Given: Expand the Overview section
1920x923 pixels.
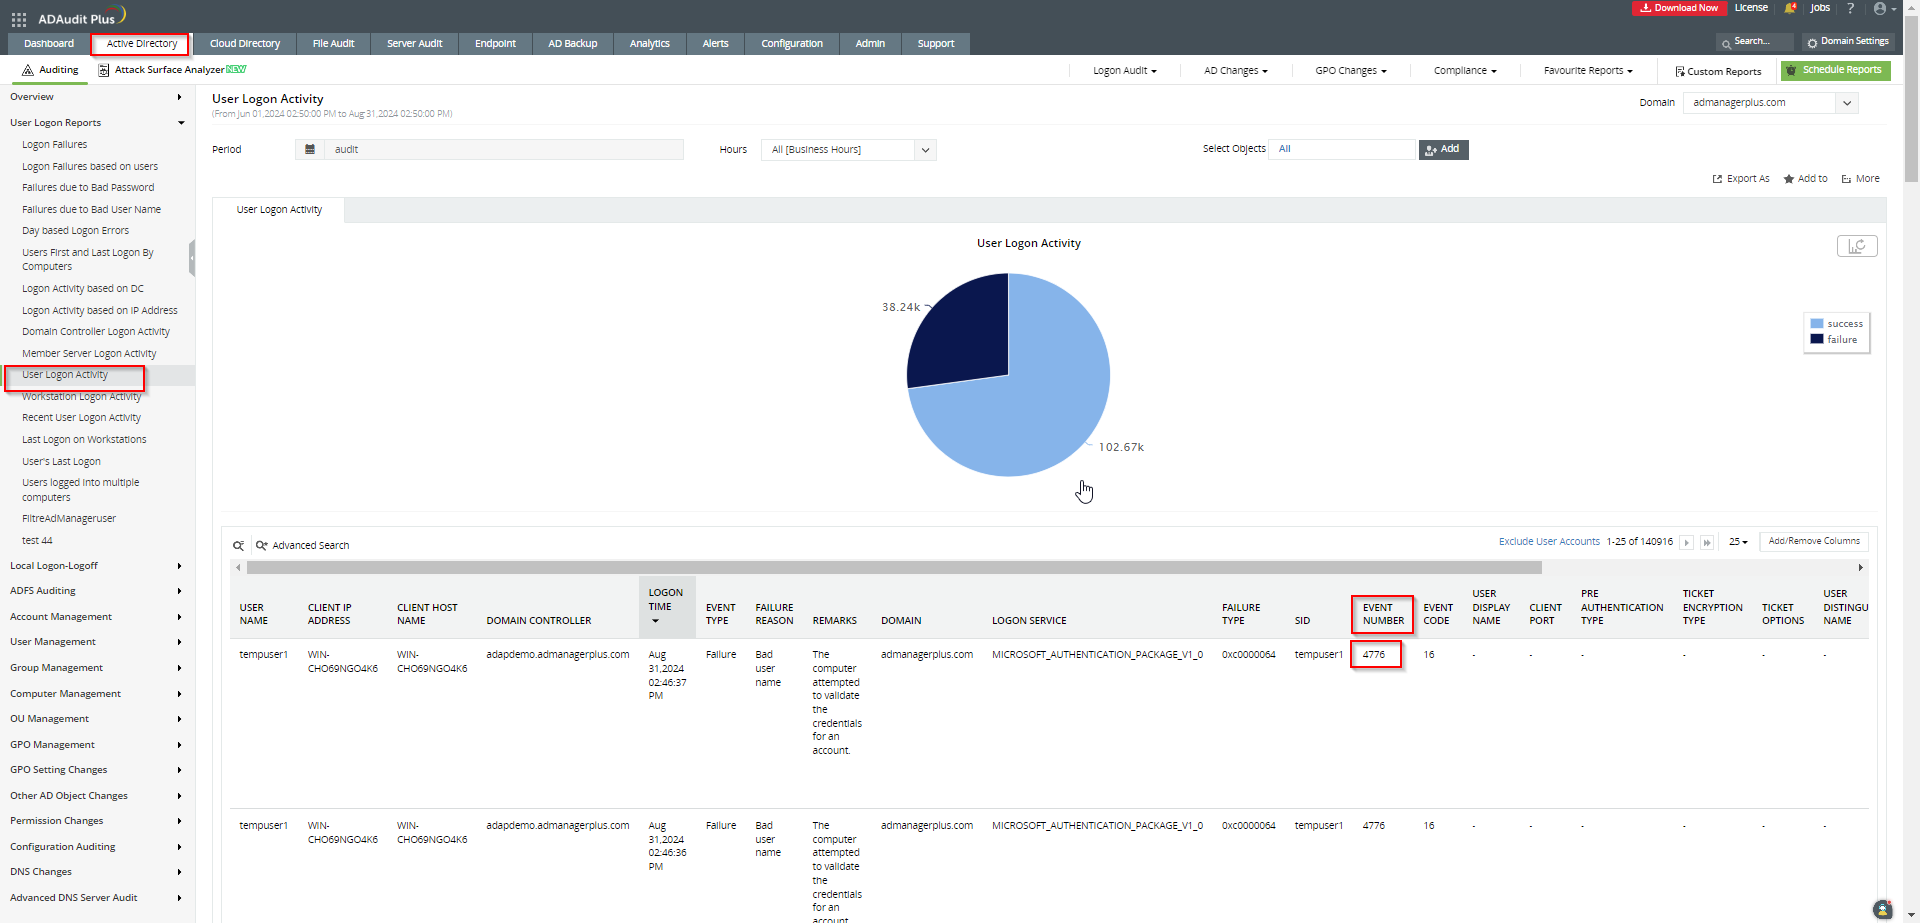Looking at the screenshot, I should [97, 97].
